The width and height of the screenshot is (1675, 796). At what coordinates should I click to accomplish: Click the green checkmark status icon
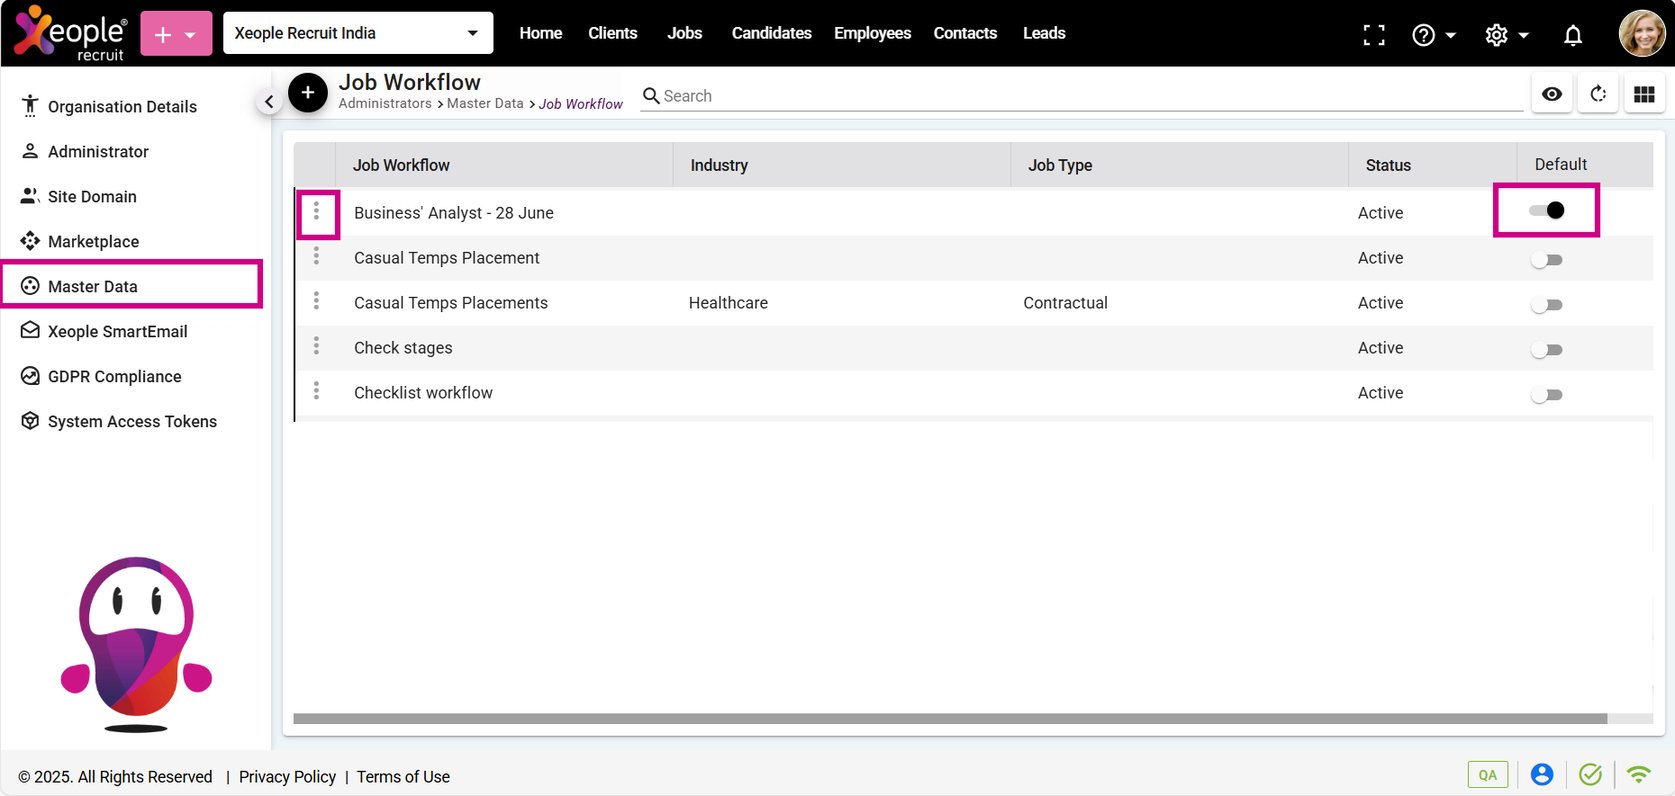[x=1590, y=774]
